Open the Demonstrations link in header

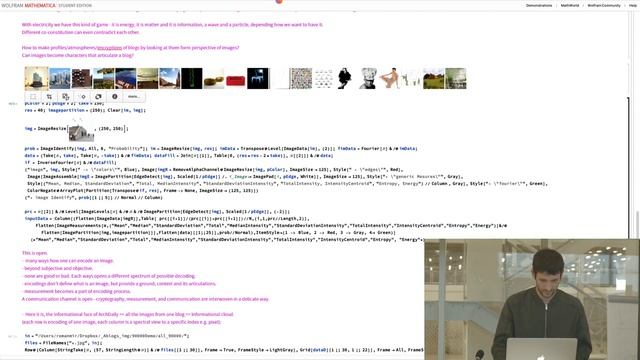tap(539, 5)
